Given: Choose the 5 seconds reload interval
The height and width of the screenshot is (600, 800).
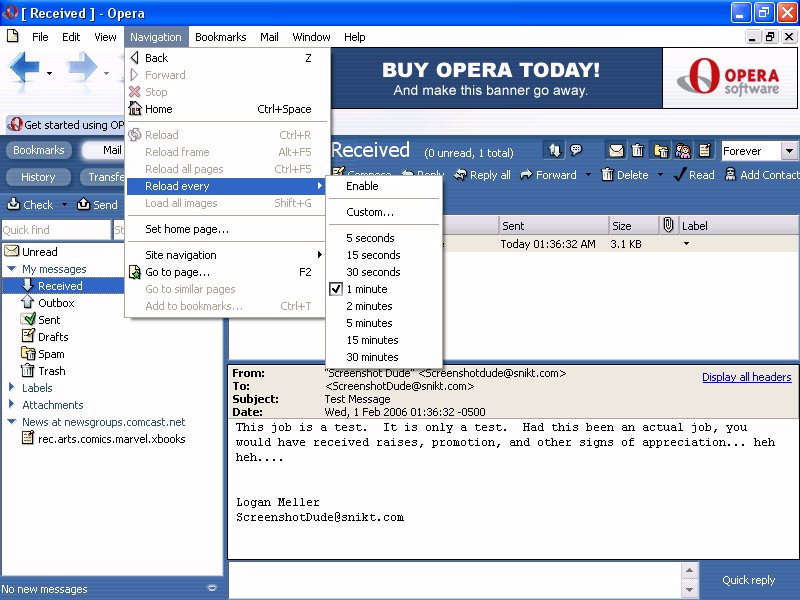Looking at the screenshot, I should coord(370,238).
